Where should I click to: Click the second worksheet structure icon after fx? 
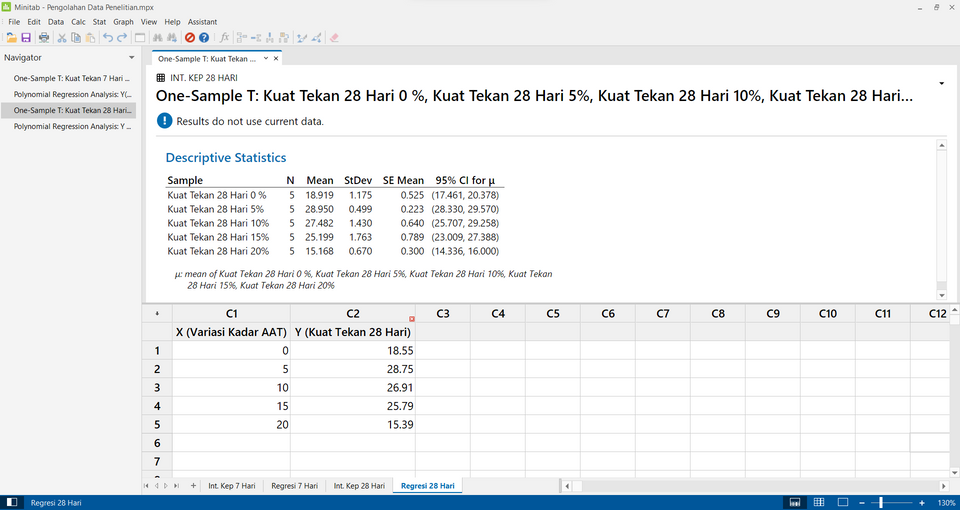click(x=256, y=37)
